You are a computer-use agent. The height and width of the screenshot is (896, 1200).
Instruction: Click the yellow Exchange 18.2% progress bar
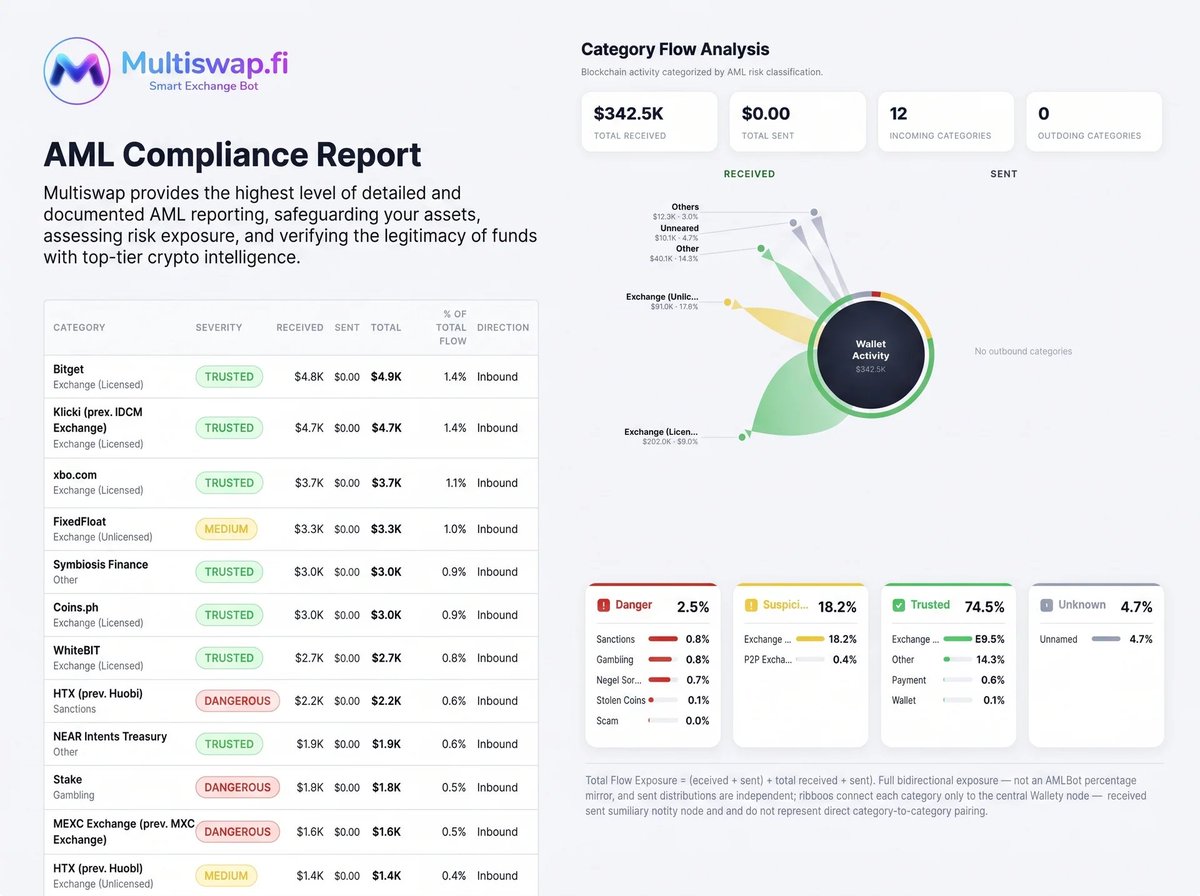pos(810,639)
